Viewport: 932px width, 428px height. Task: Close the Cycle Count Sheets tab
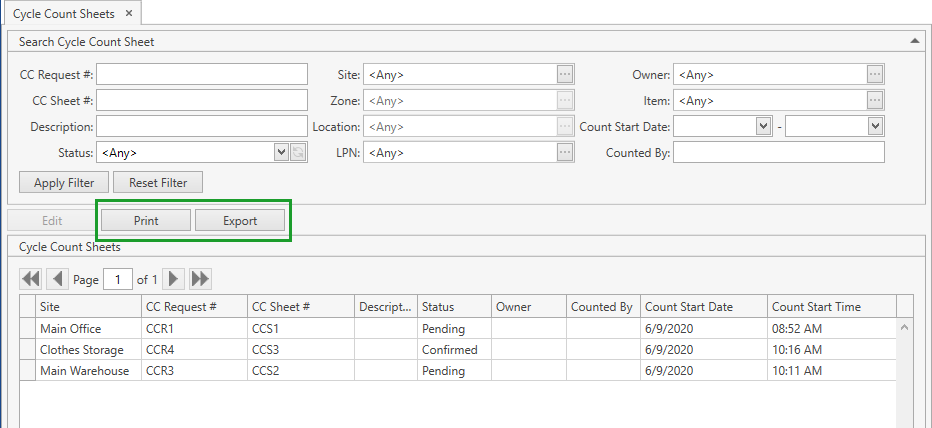[129, 14]
